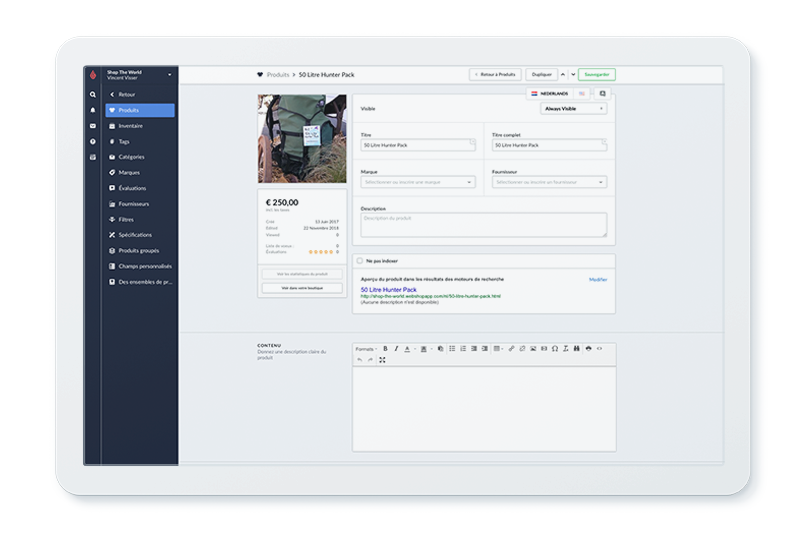Viewport: 800px width, 550px height.
Task: Check the 'Ne pas indexer' checkbox
Action: pos(360,261)
